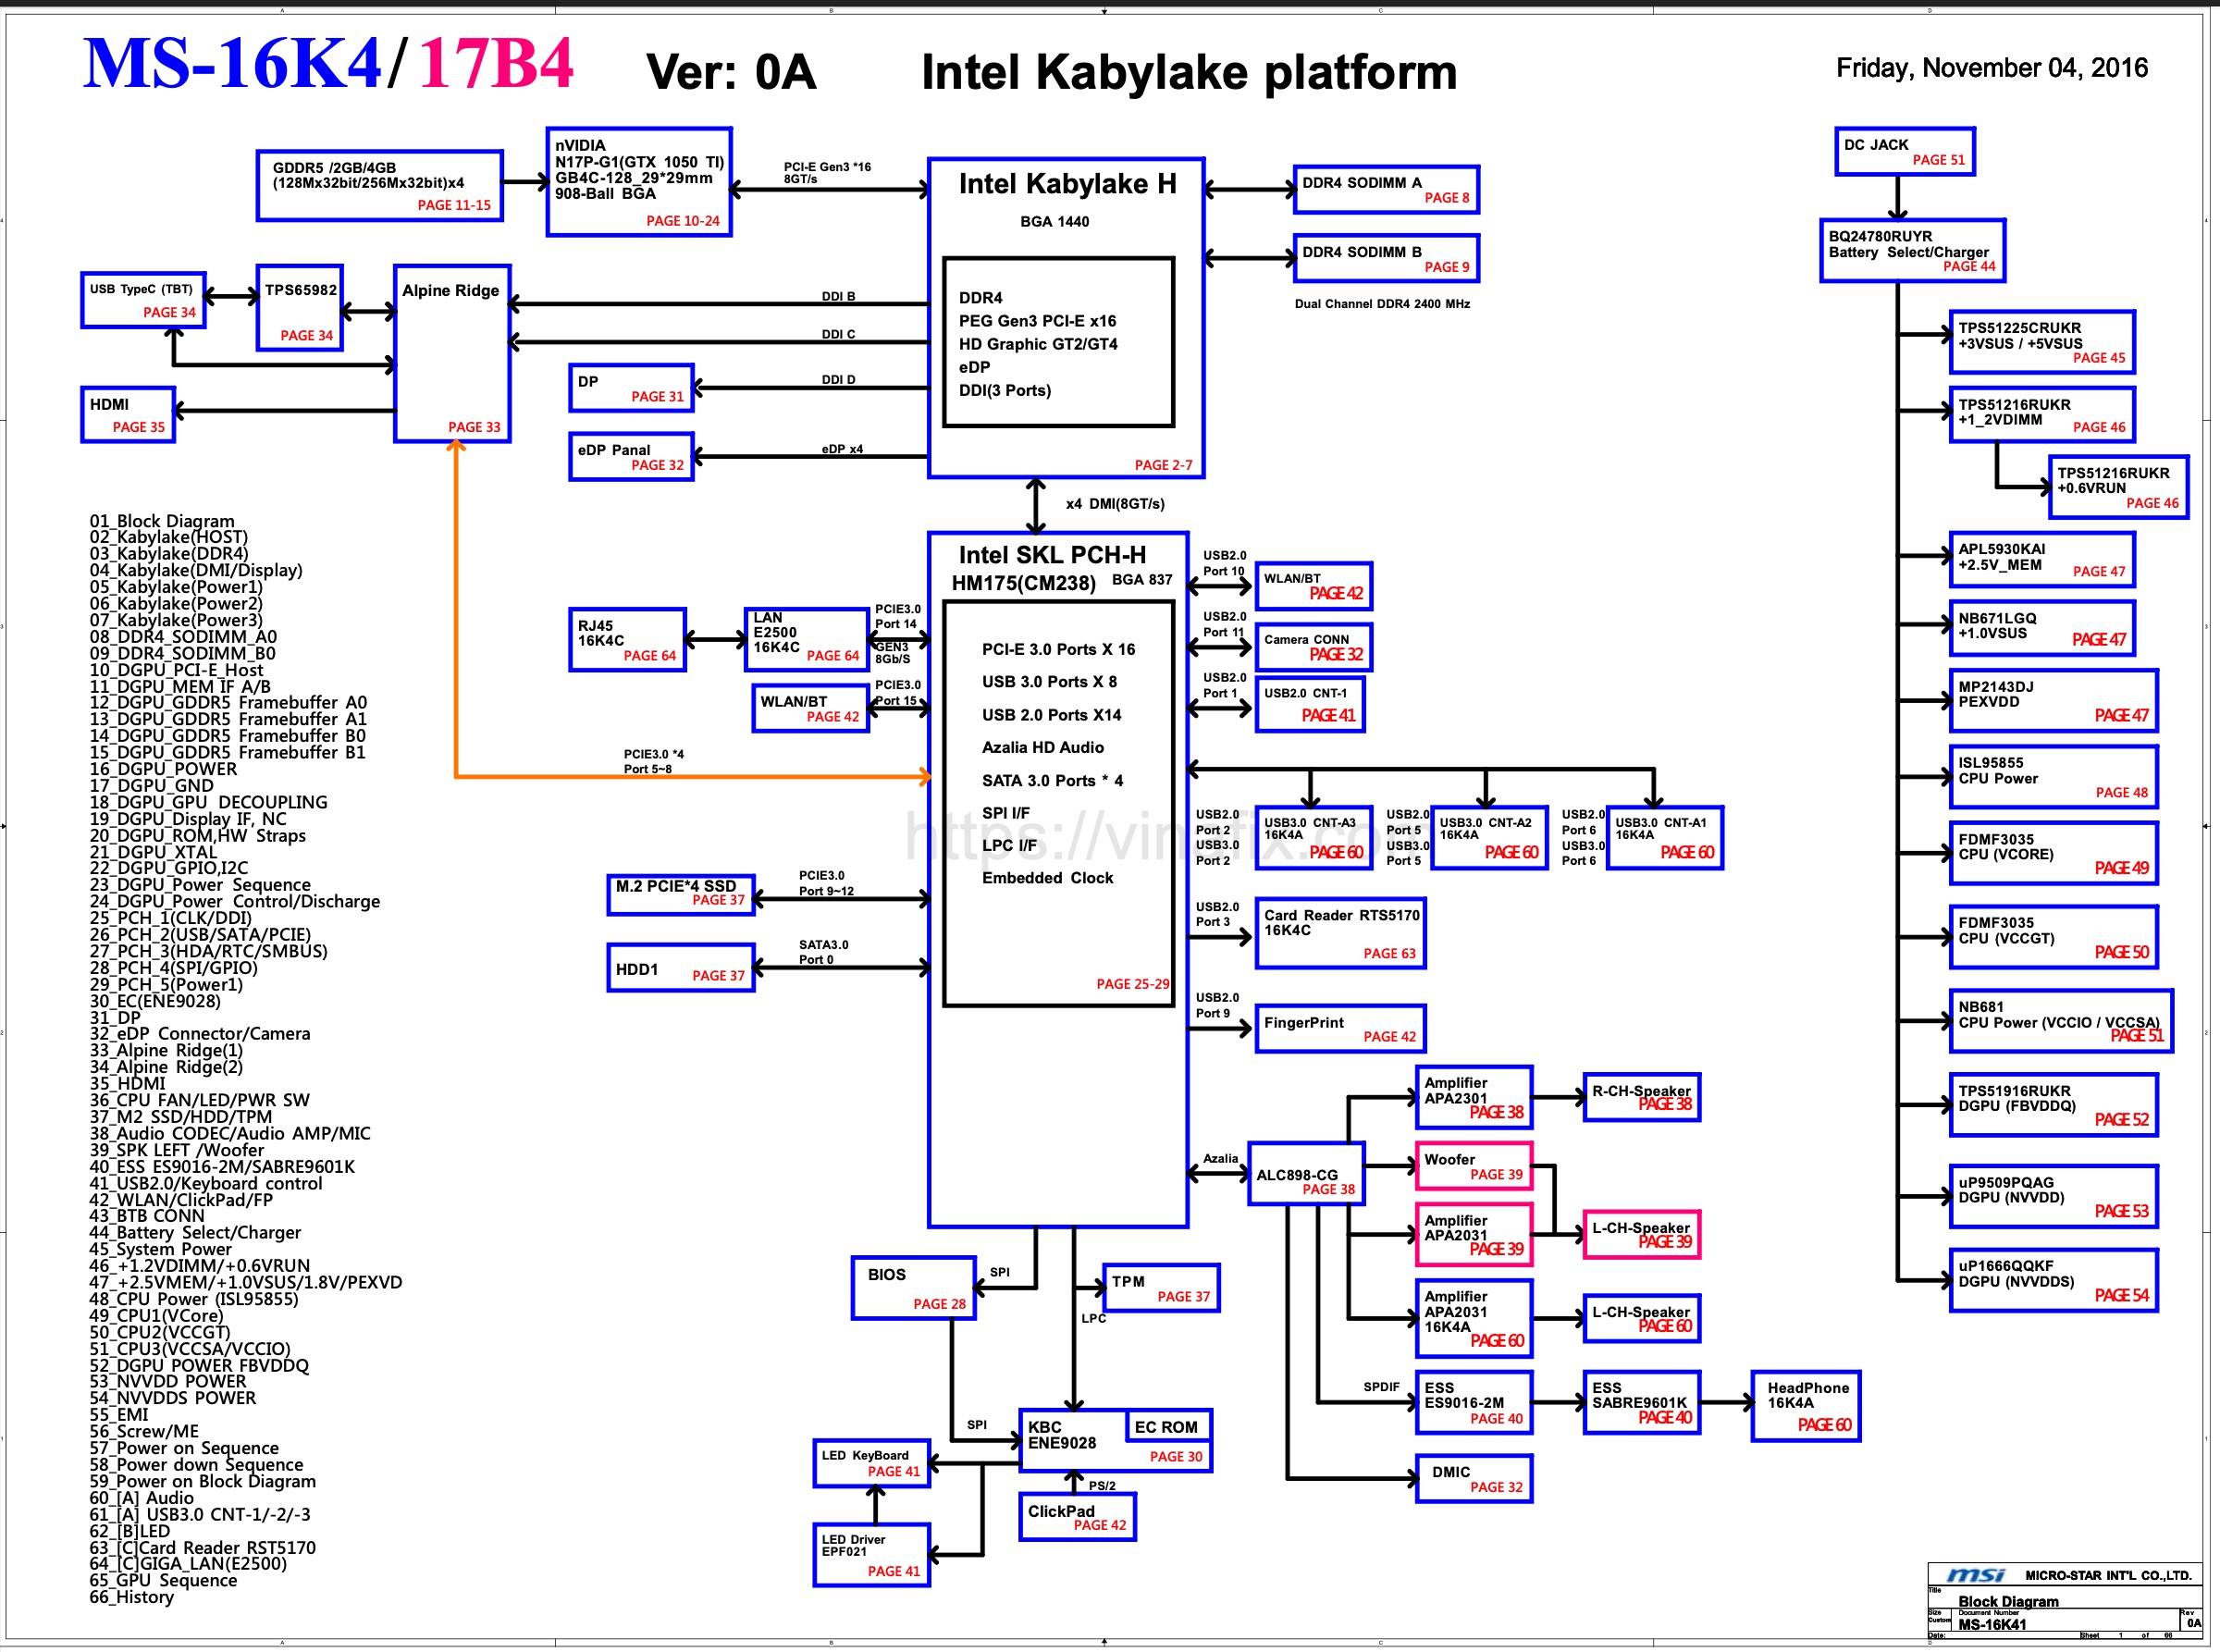The image size is (2220, 1652).
Task: Click the EC ROM box
Action: click(x=1170, y=1426)
